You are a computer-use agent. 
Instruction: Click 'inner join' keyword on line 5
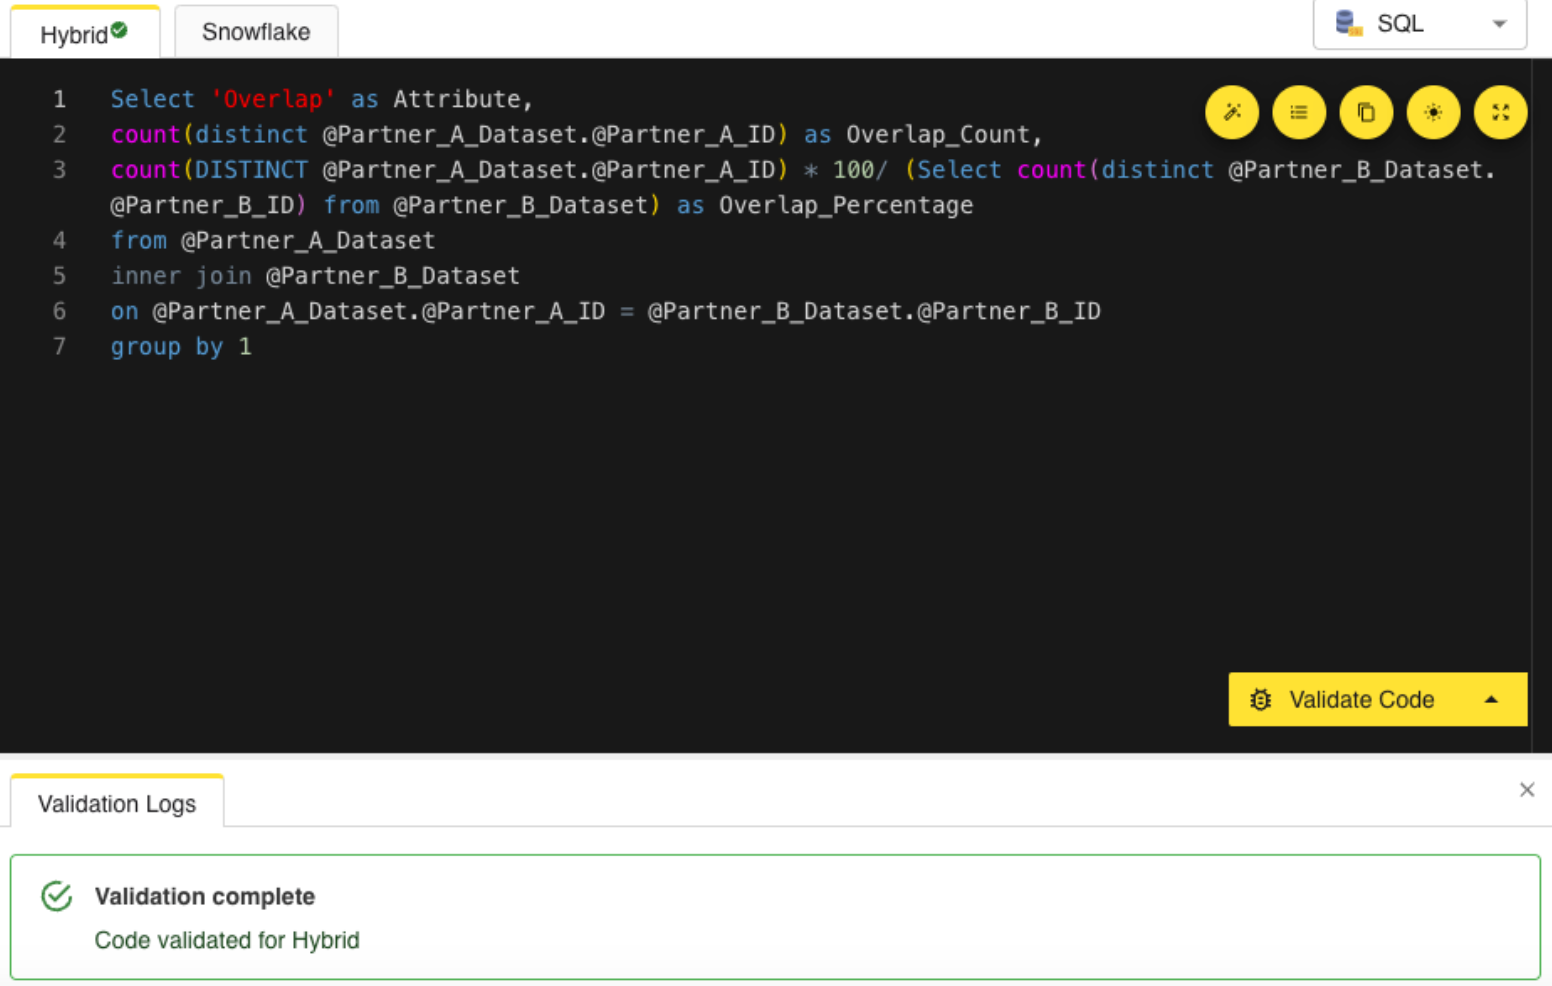coord(181,275)
